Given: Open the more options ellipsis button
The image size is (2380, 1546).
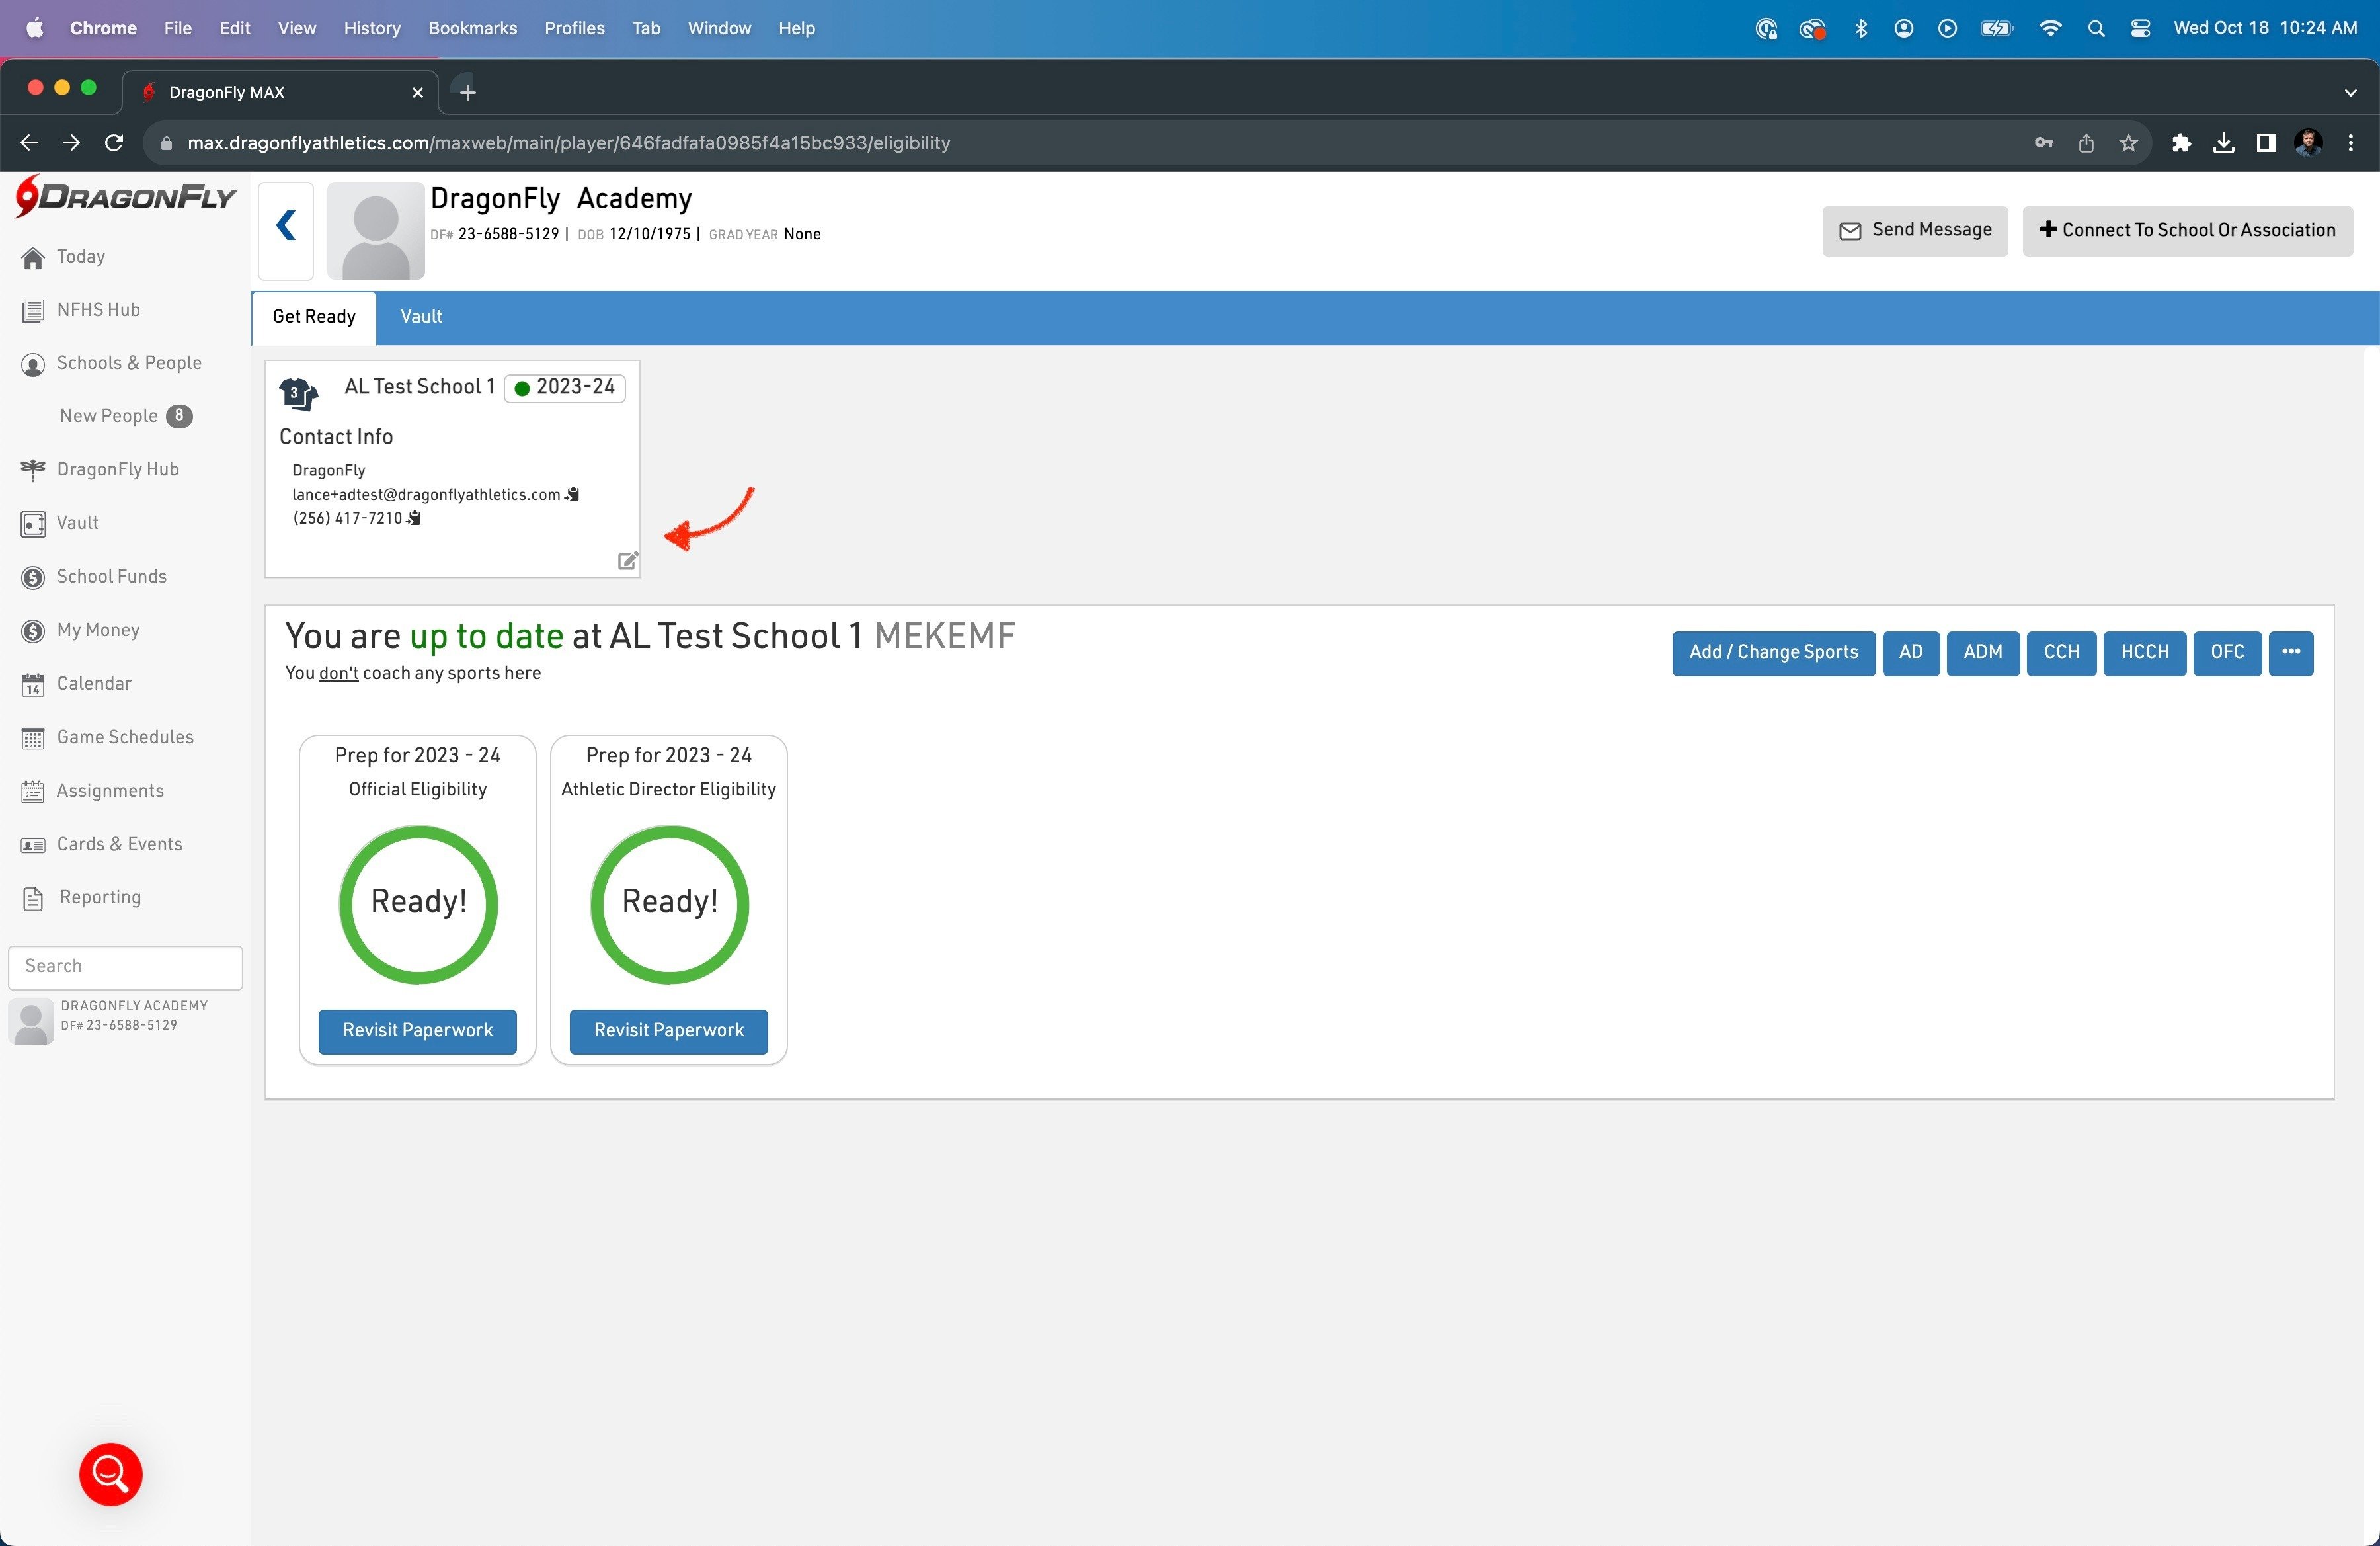Looking at the screenshot, I should pyautogui.click(x=2290, y=652).
